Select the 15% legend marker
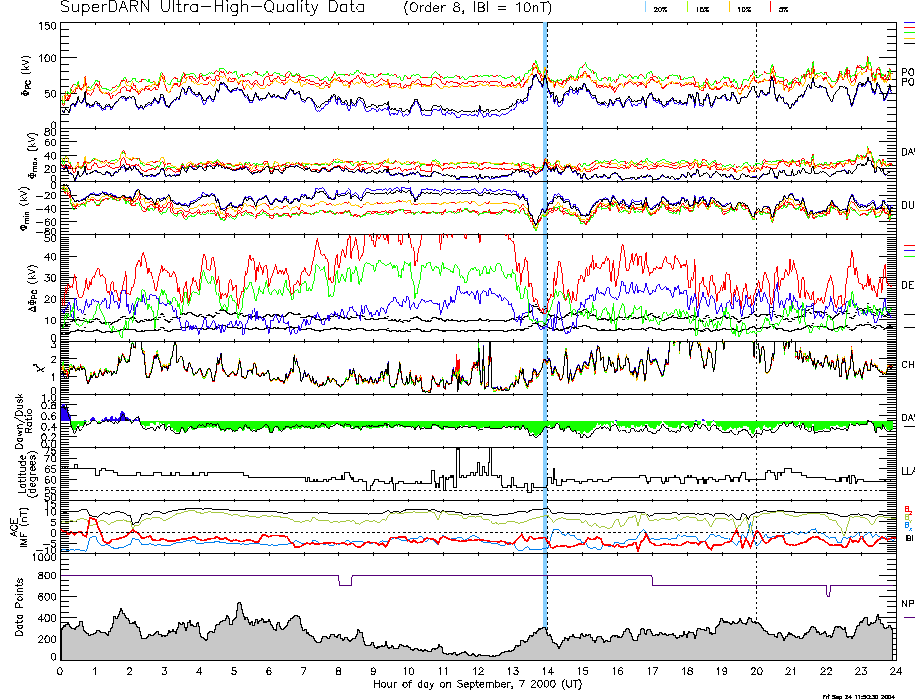Image resolution: width=915 pixels, height=700 pixels. (701, 7)
